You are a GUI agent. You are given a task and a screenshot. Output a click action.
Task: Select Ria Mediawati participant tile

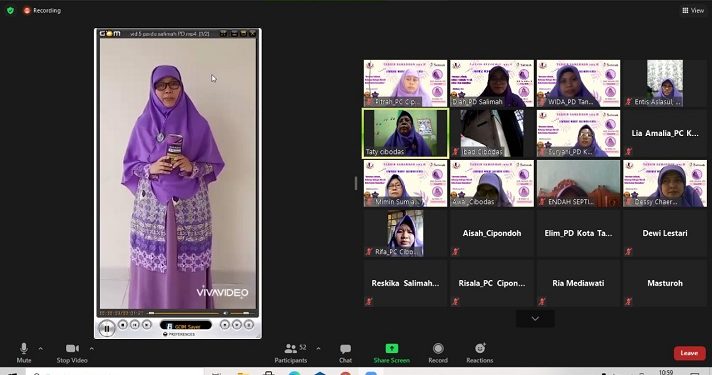(578, 283)
